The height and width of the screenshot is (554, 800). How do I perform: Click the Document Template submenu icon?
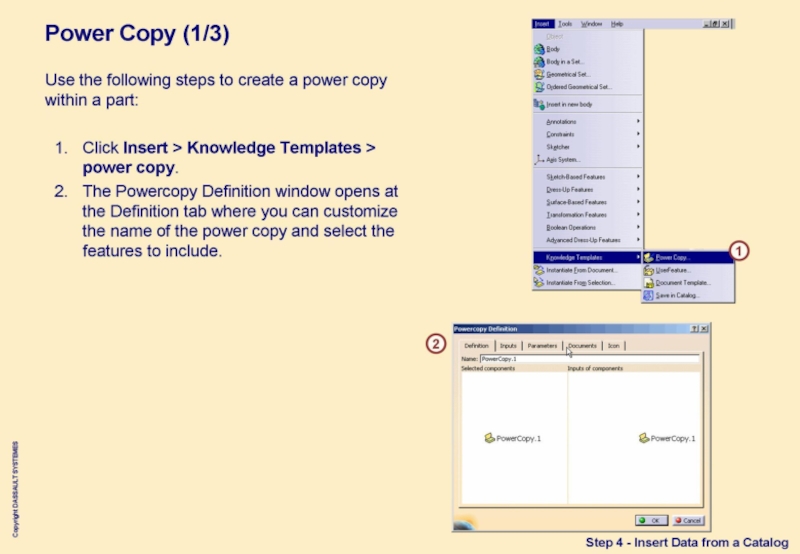click(x=648, y=283)
